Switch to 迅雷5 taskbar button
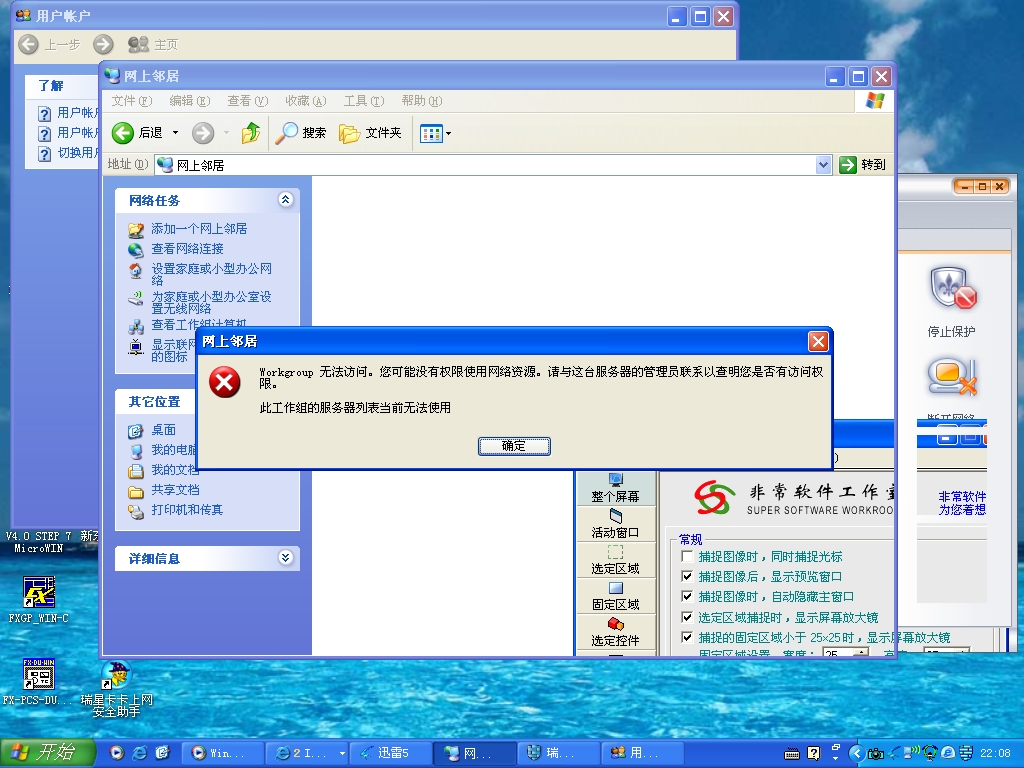The width and height of the screenshot is (1024, 768). point(391,753)
